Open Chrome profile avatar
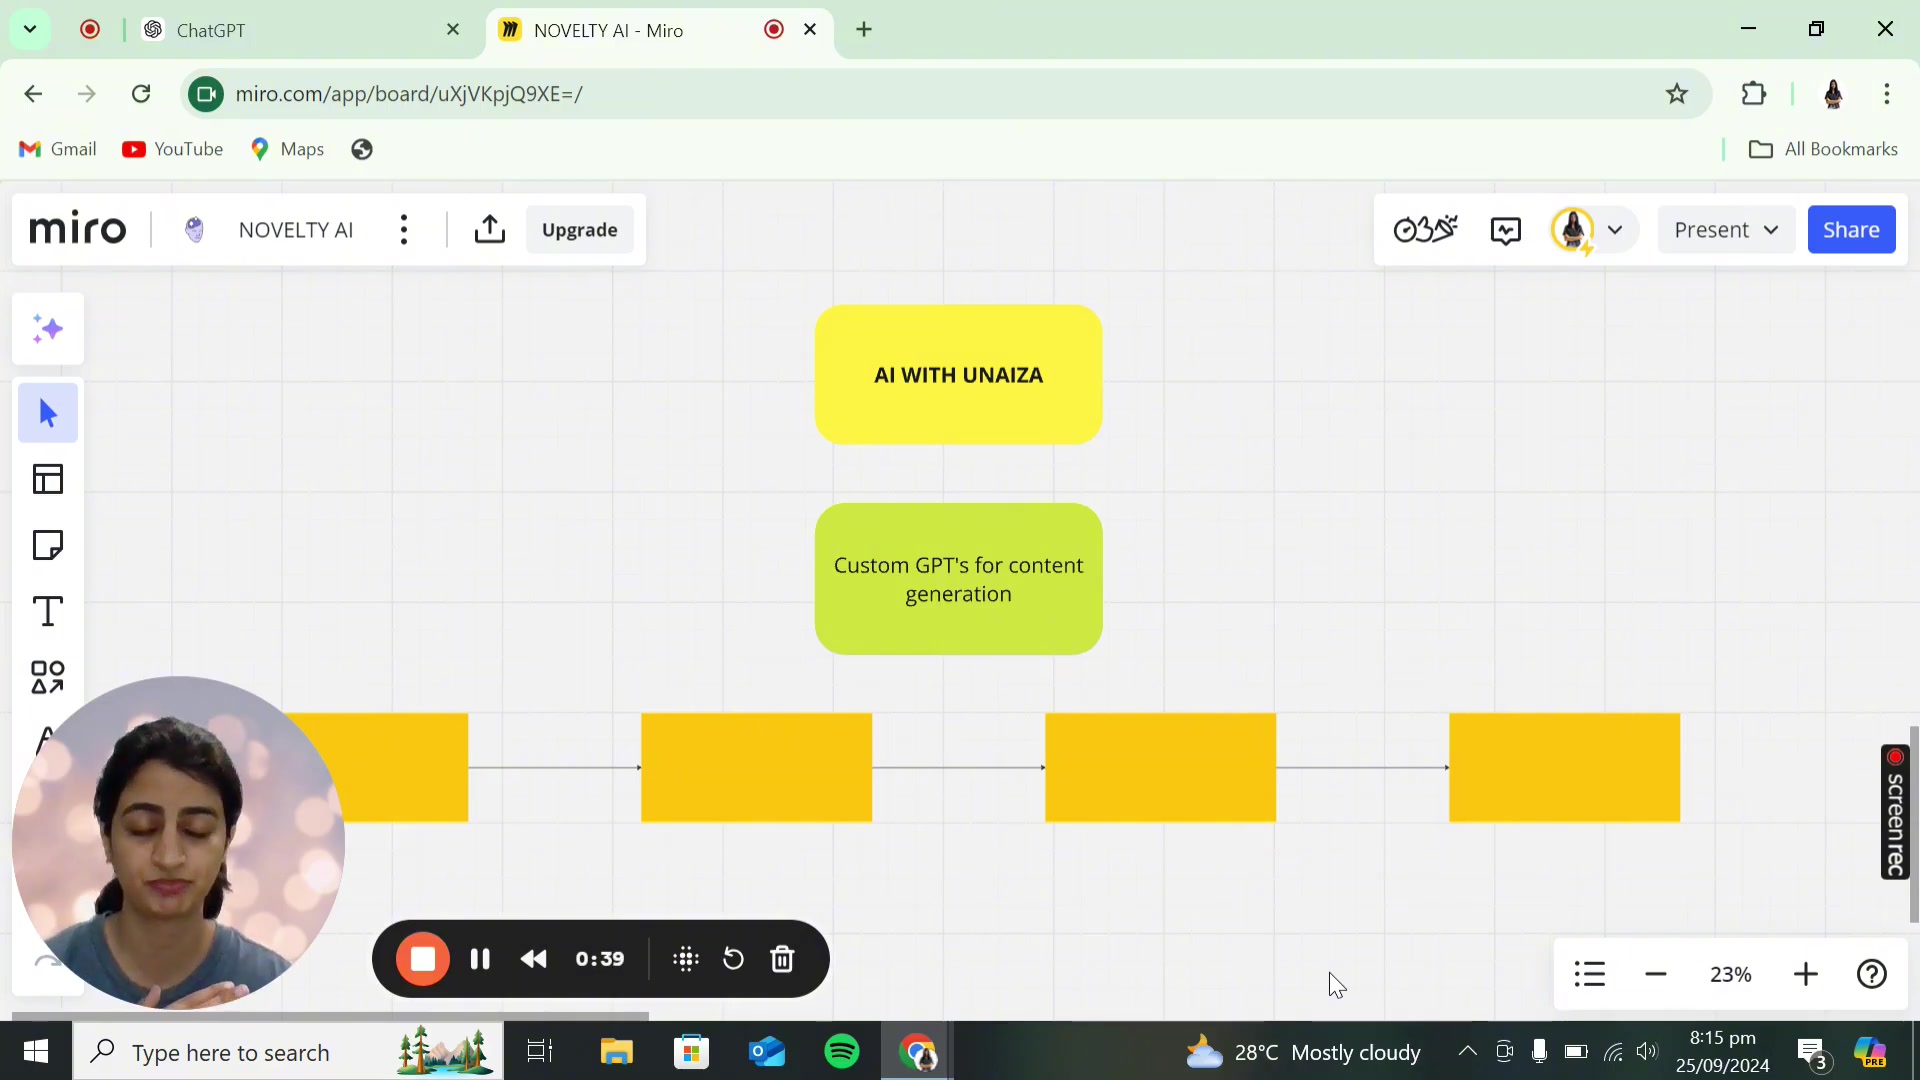The width and height of the screenshot is (1920, 1080). (x=1834, y=94)
